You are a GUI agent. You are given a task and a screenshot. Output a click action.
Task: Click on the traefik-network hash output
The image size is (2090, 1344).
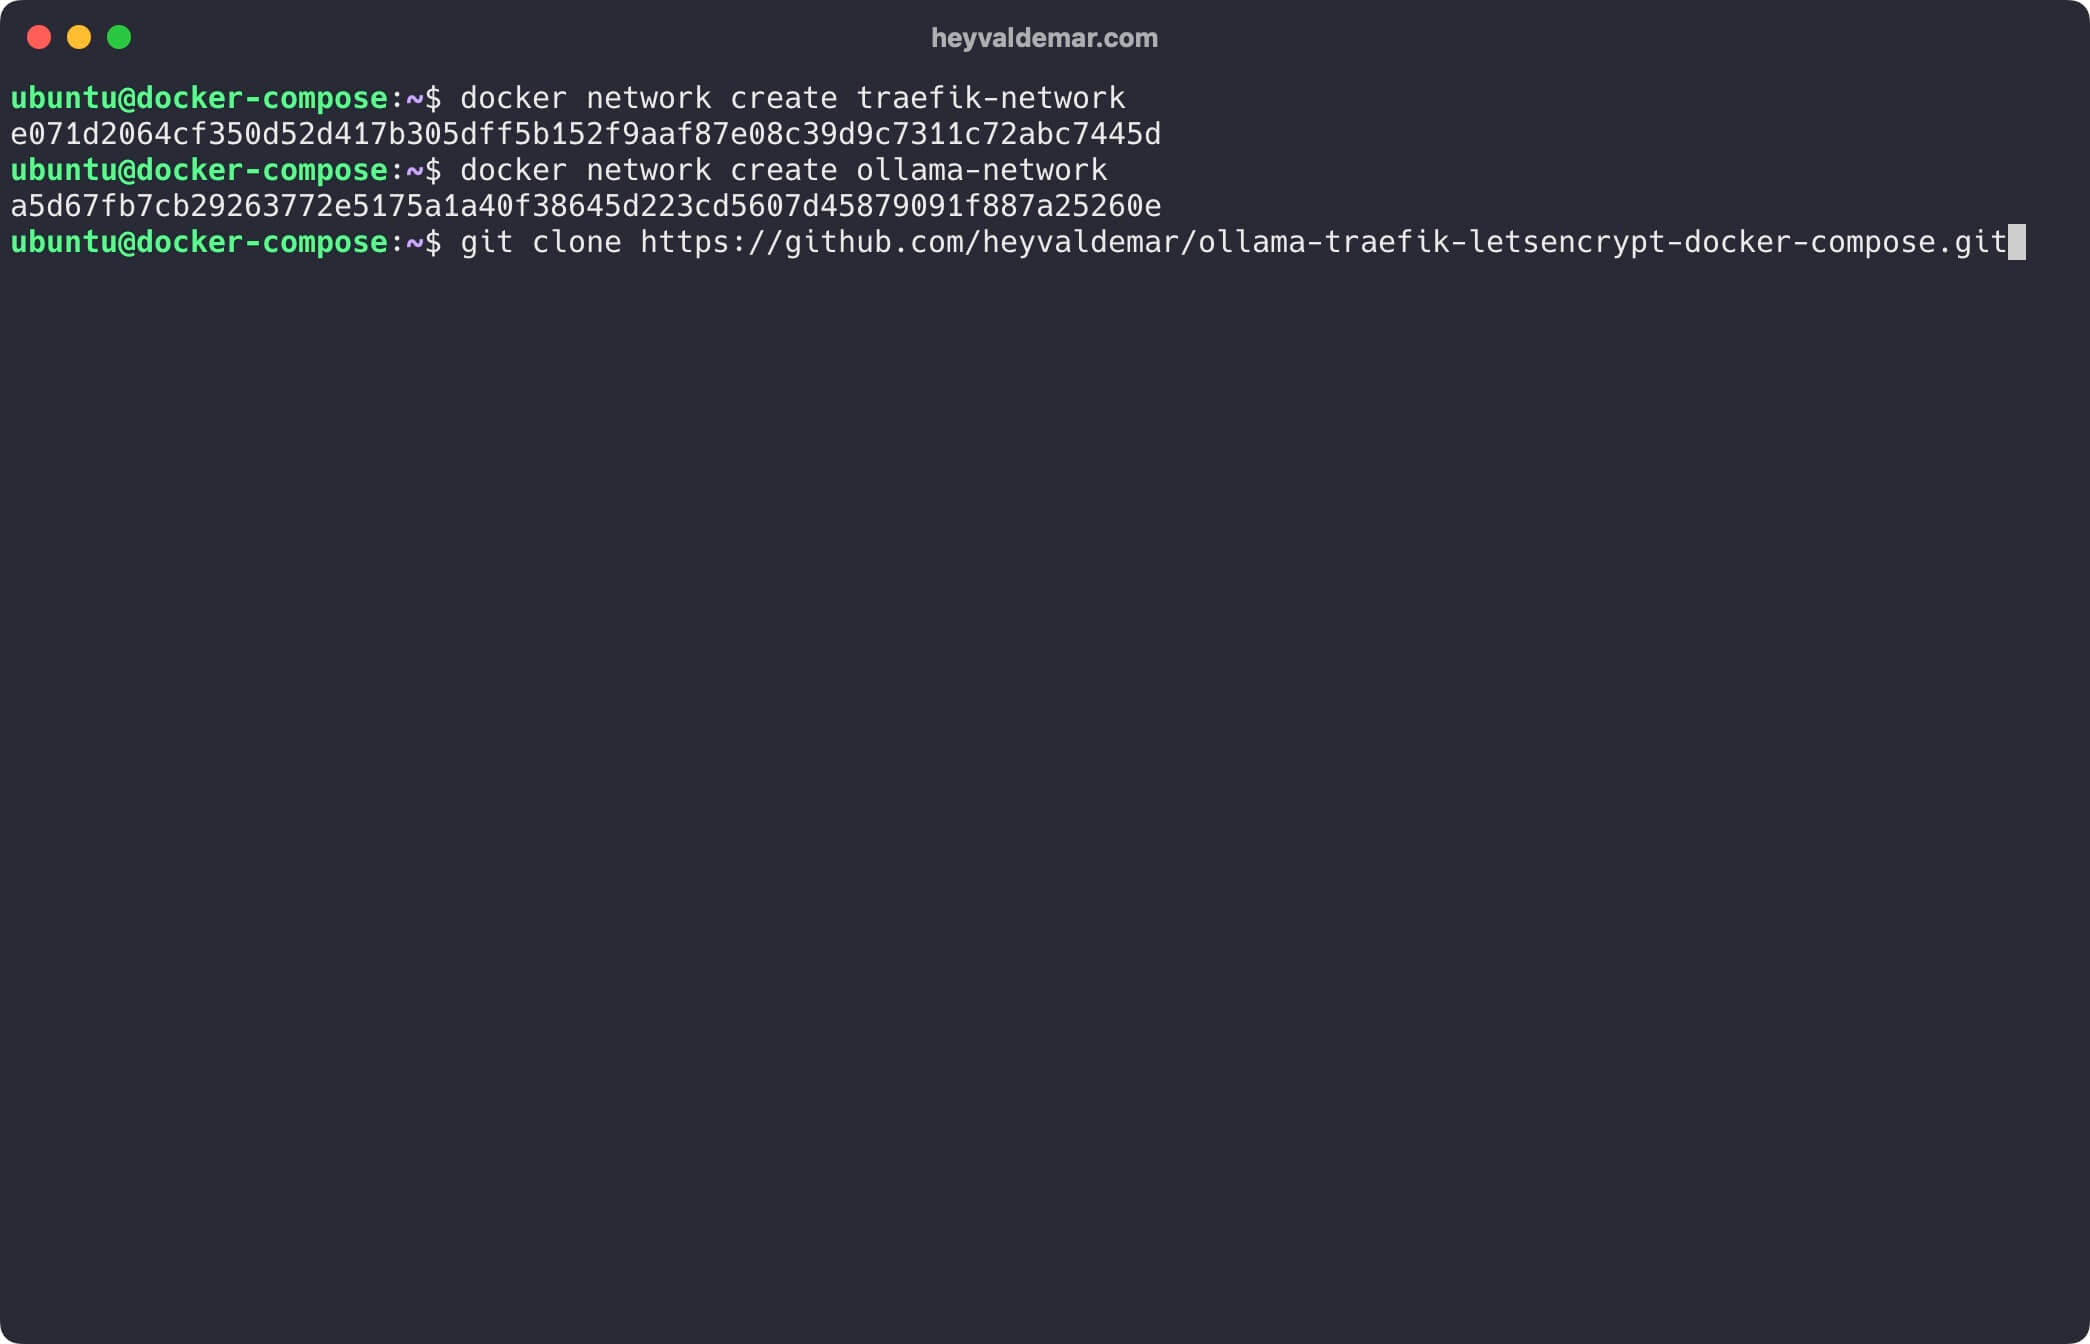[585, 133]
